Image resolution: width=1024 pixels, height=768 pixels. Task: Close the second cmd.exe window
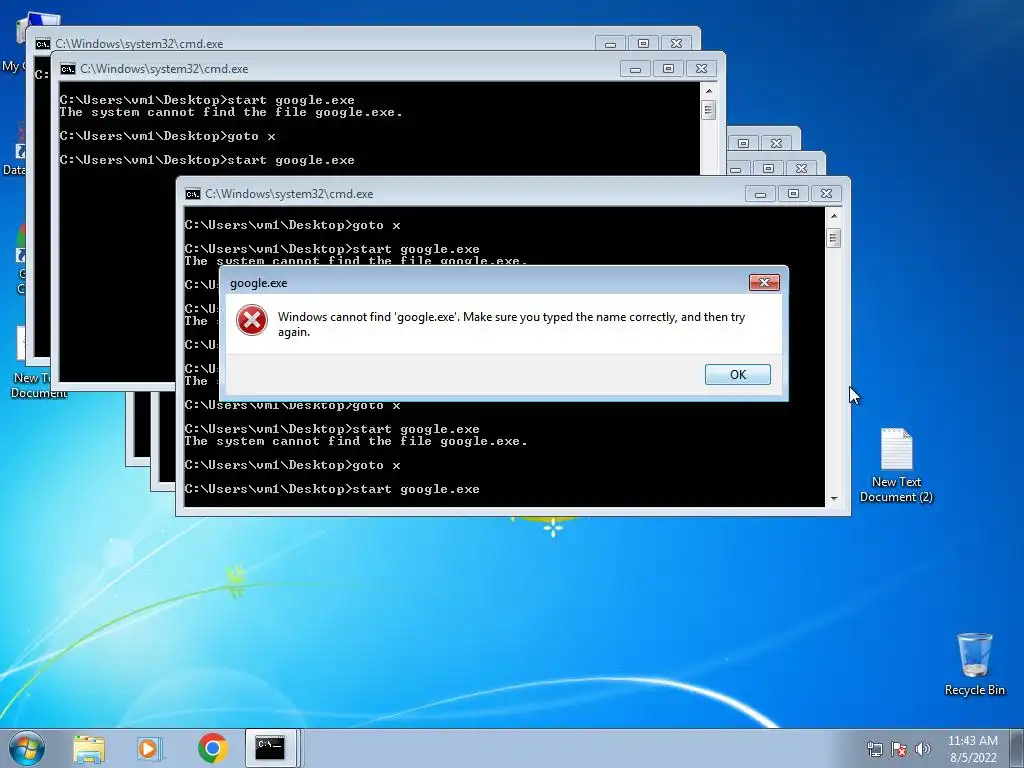(x=701, y=69)
